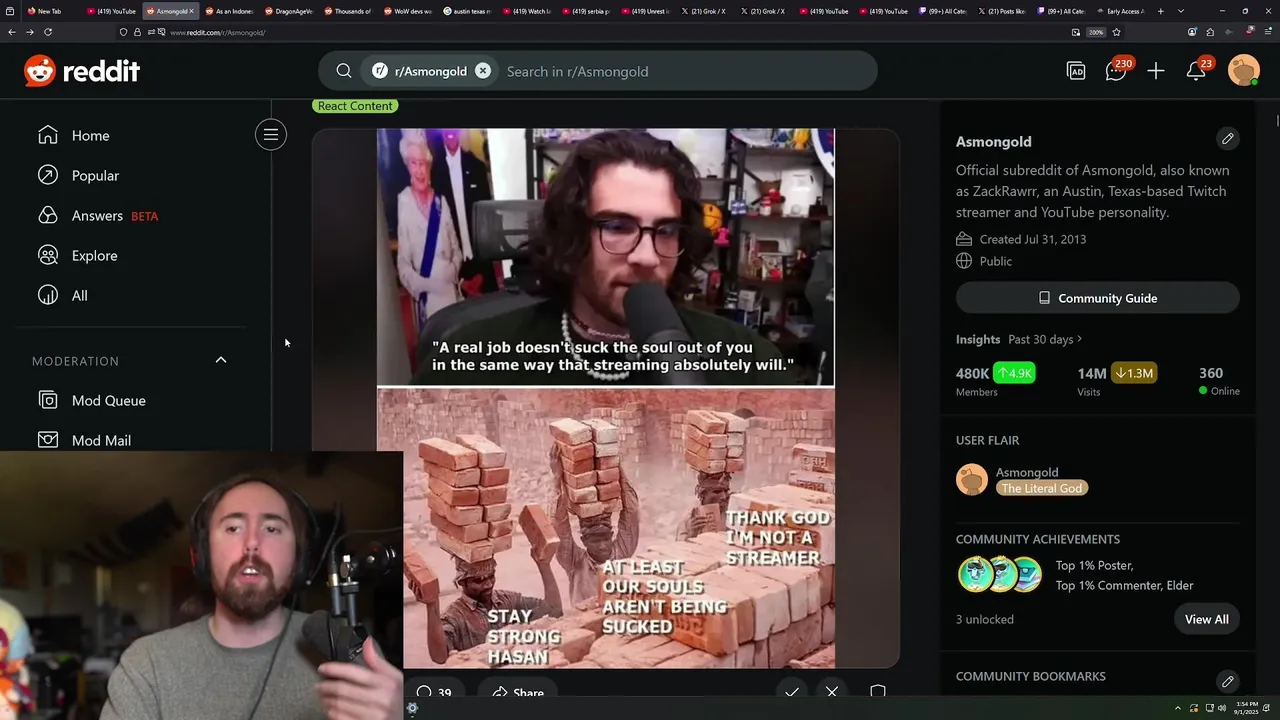Image resolution: width=1280 pixels, height=720 pixels.
Task: Click the community achievements badge icons
Action: [1000, 575]
